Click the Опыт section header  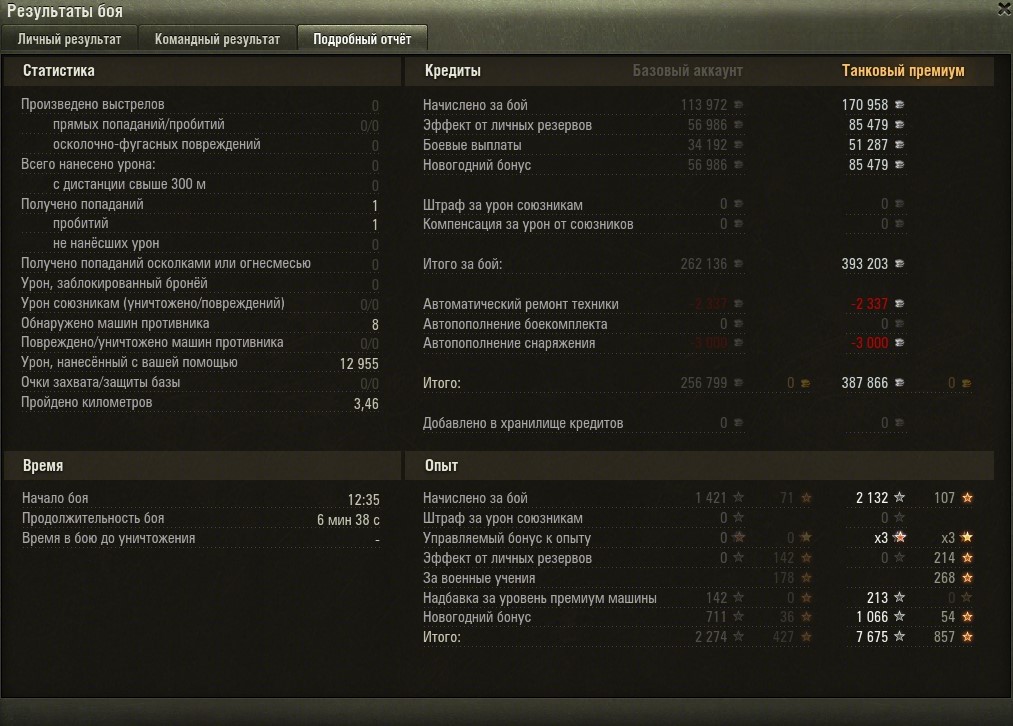pyautogui.click(x=441, y=465)
